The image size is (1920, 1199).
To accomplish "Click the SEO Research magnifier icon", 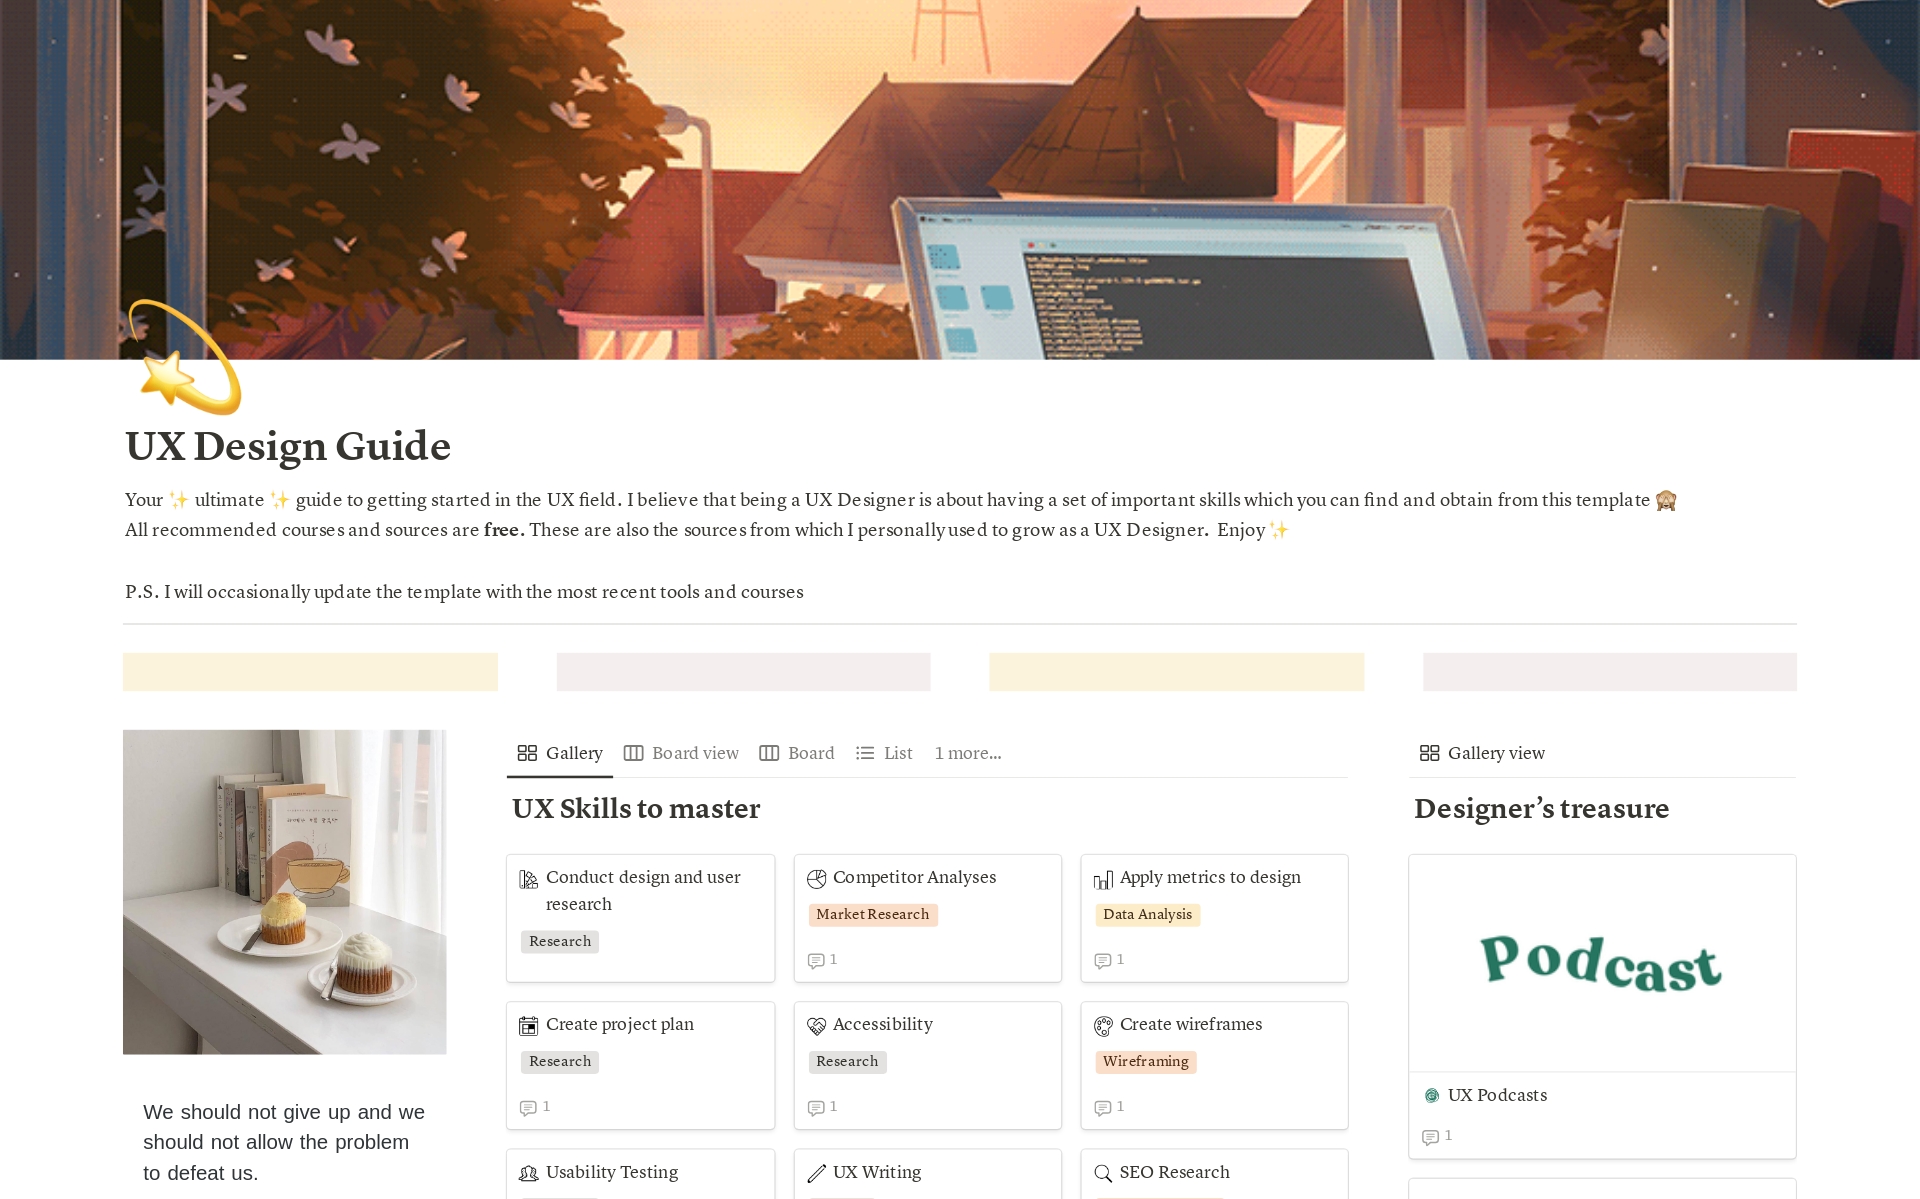I will [1103, 1173].
